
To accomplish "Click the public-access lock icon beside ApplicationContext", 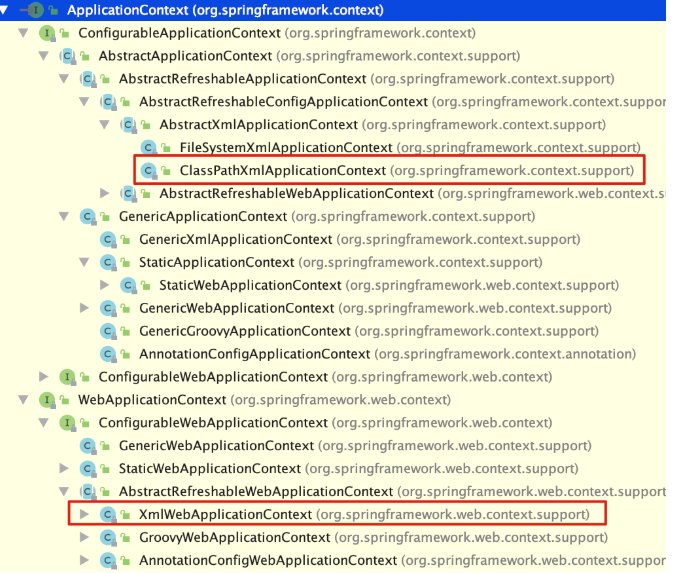I will pyautogui.click(x=54, y=10).
